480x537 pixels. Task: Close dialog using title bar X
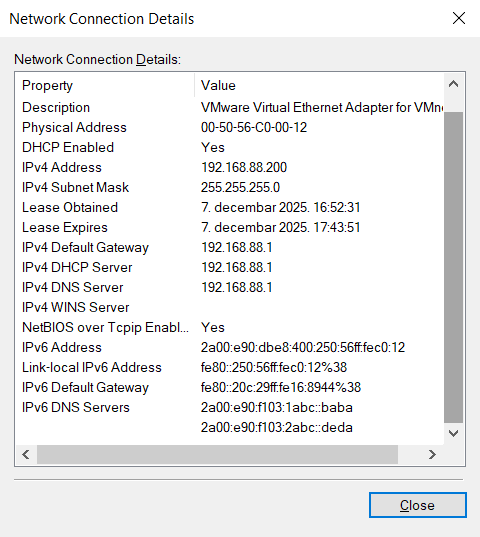click(458, 18)
